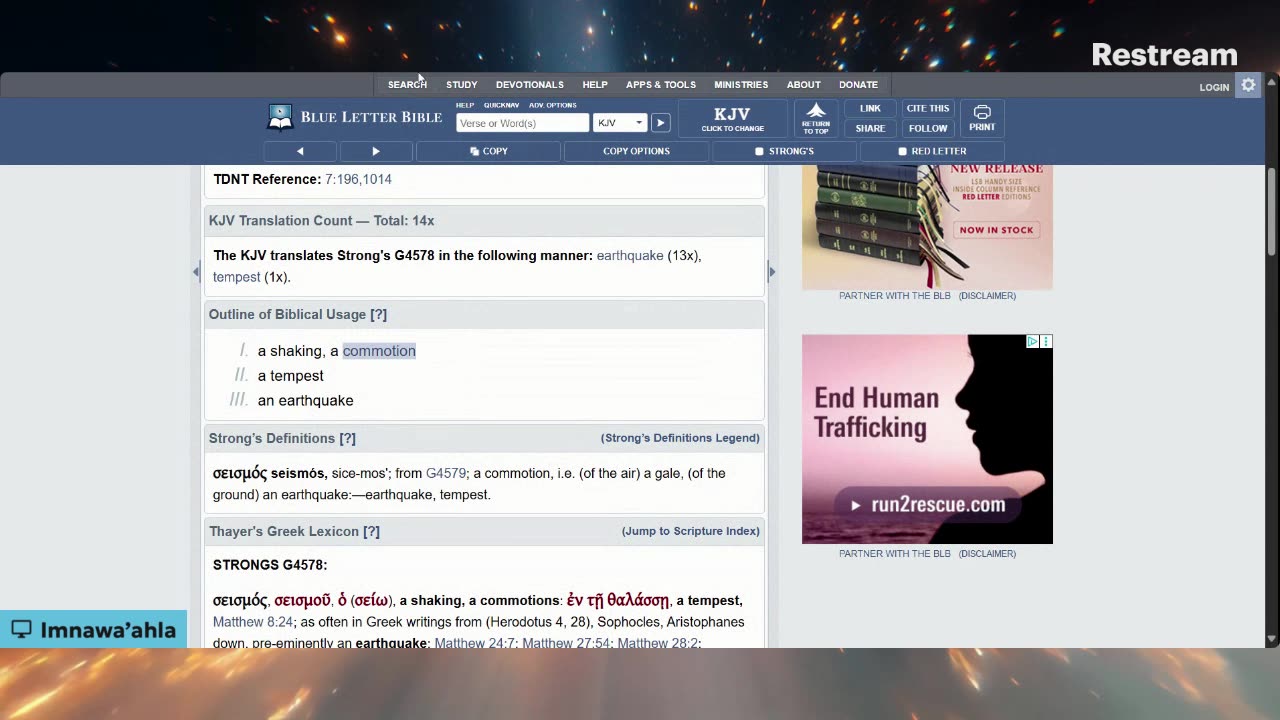Click the Login link
Screen dimensions: 1280x720
coord(1214,87)
